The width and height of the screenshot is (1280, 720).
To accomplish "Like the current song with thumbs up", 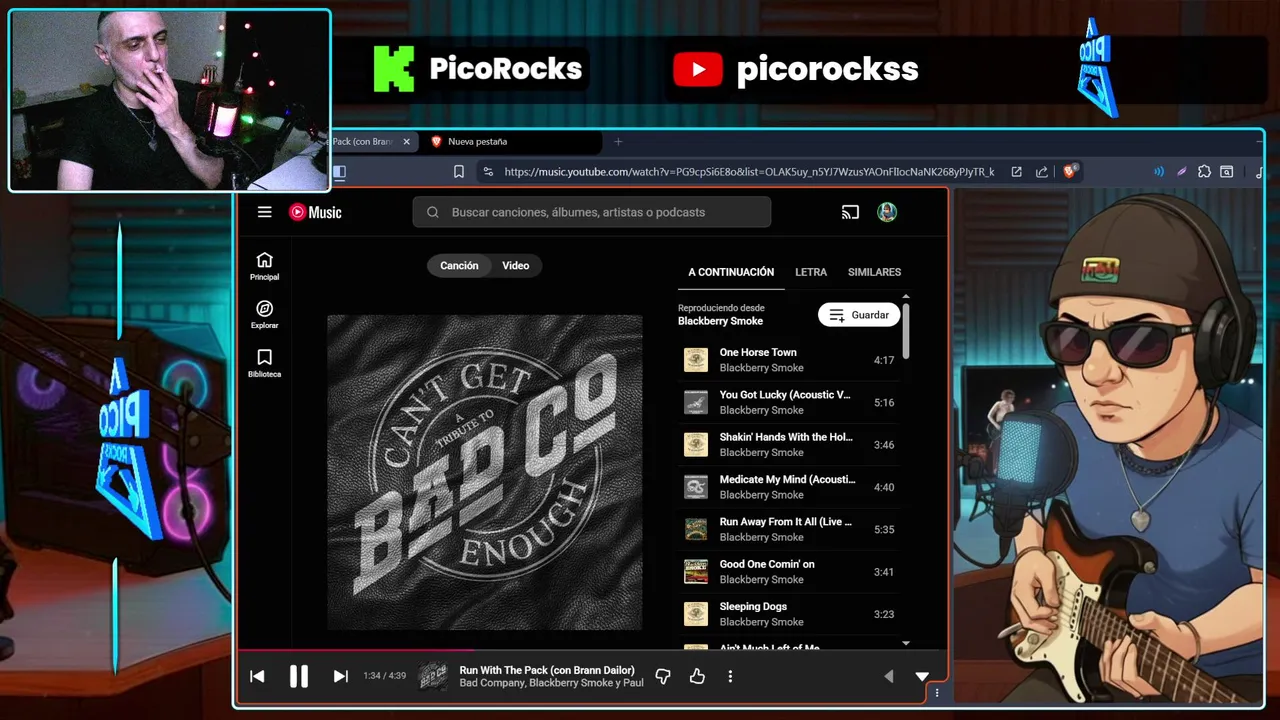I will tap(697, 677).
